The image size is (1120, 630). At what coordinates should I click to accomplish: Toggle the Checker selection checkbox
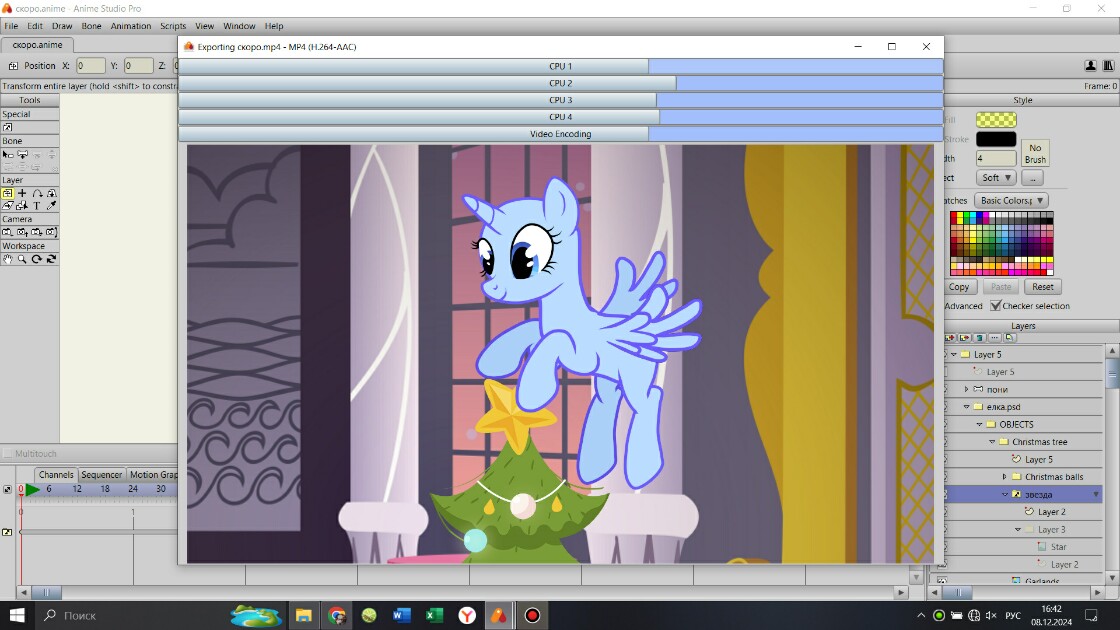[995, 306]
